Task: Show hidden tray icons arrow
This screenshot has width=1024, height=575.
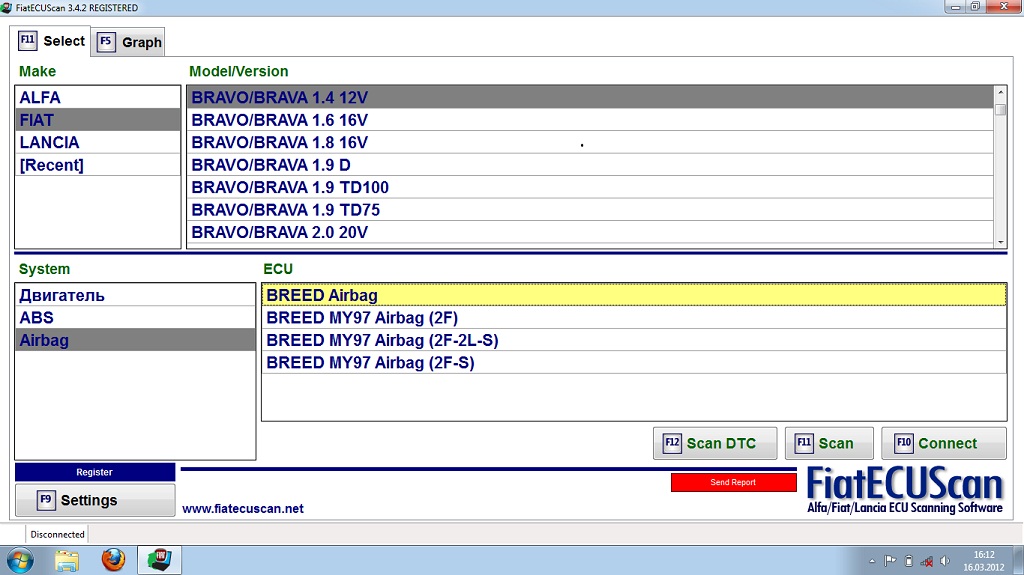Action: [872, 561]
